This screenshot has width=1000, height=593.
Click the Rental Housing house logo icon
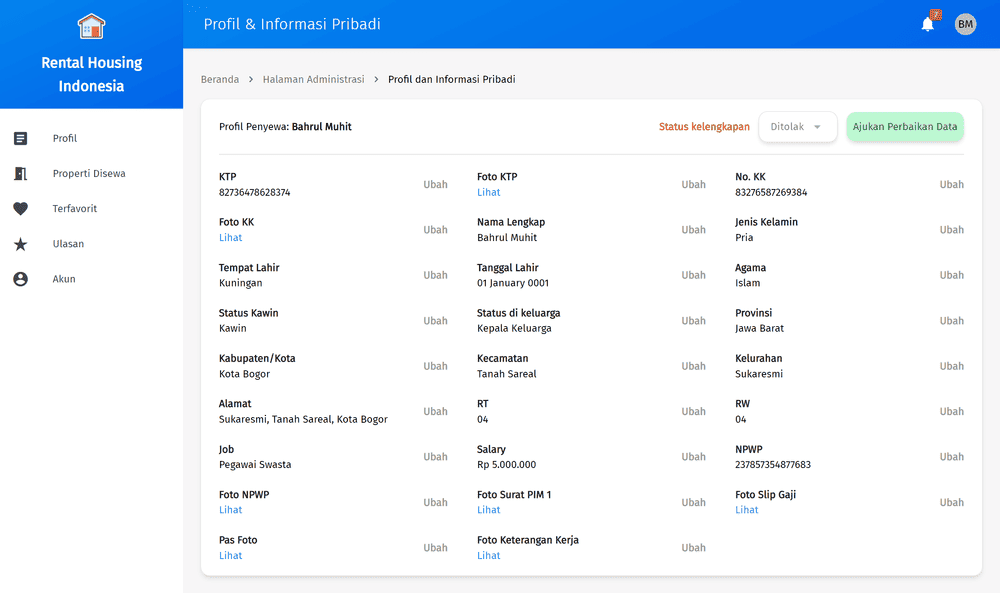coord(91,26)
